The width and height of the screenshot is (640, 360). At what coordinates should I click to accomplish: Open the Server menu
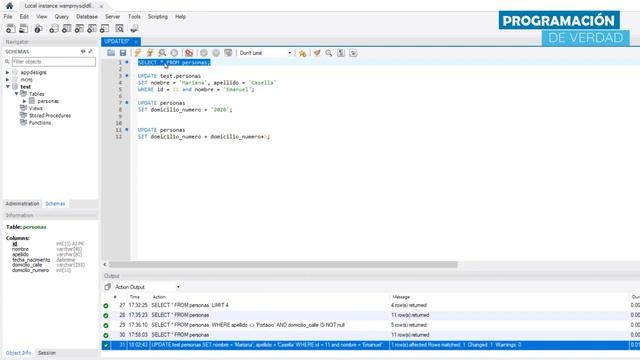(112, 17)
